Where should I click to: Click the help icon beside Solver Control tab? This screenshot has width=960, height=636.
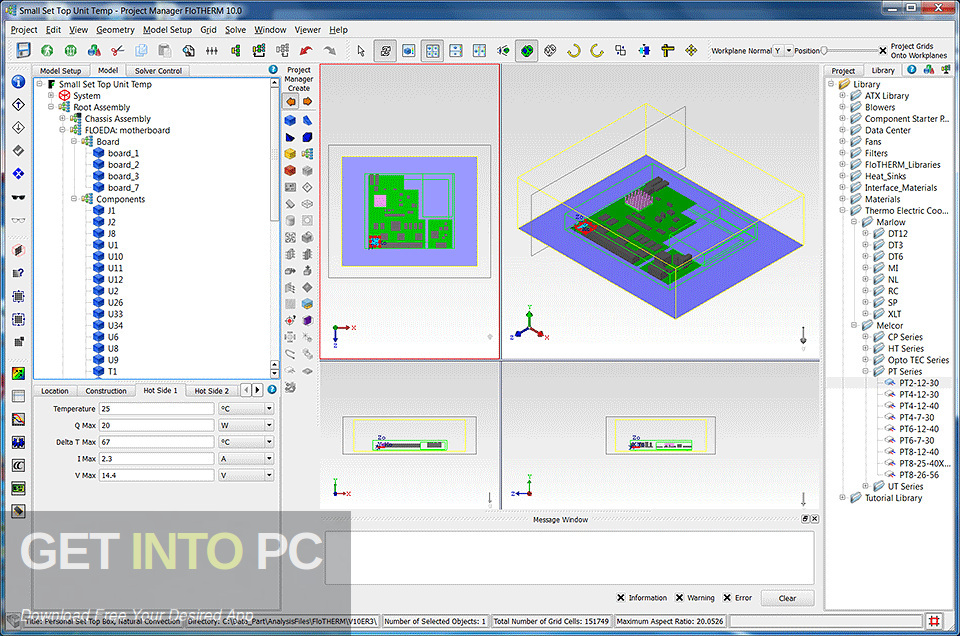[x=273, y=70]
